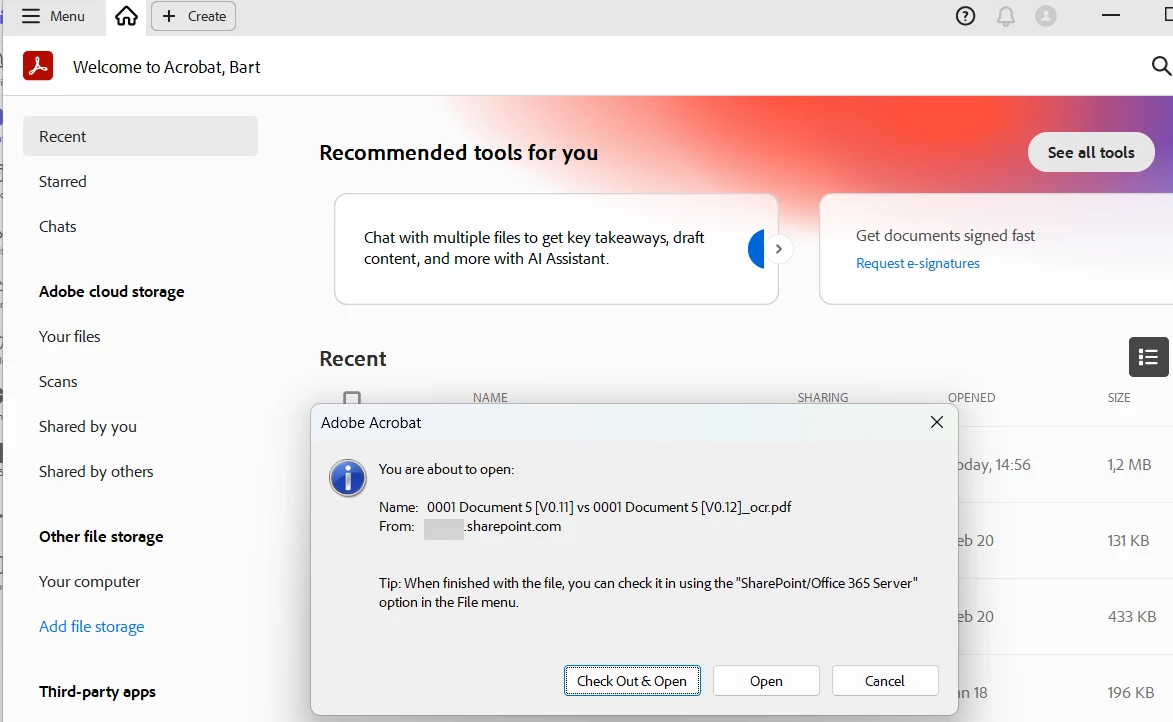This screenshot has width=1173, height=722.
Task: Click the See all tools button
Action: (x=1091, y=152)
